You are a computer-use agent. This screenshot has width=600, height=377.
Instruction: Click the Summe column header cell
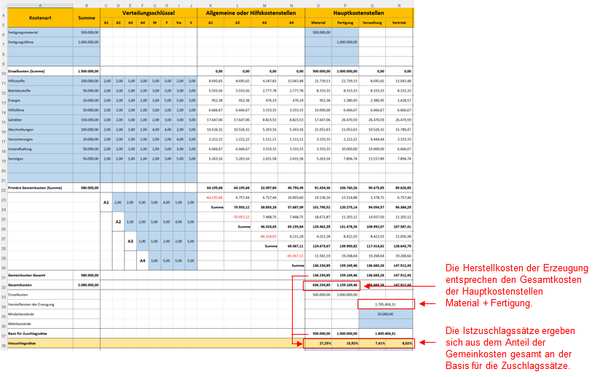click(x=86, y=18)
